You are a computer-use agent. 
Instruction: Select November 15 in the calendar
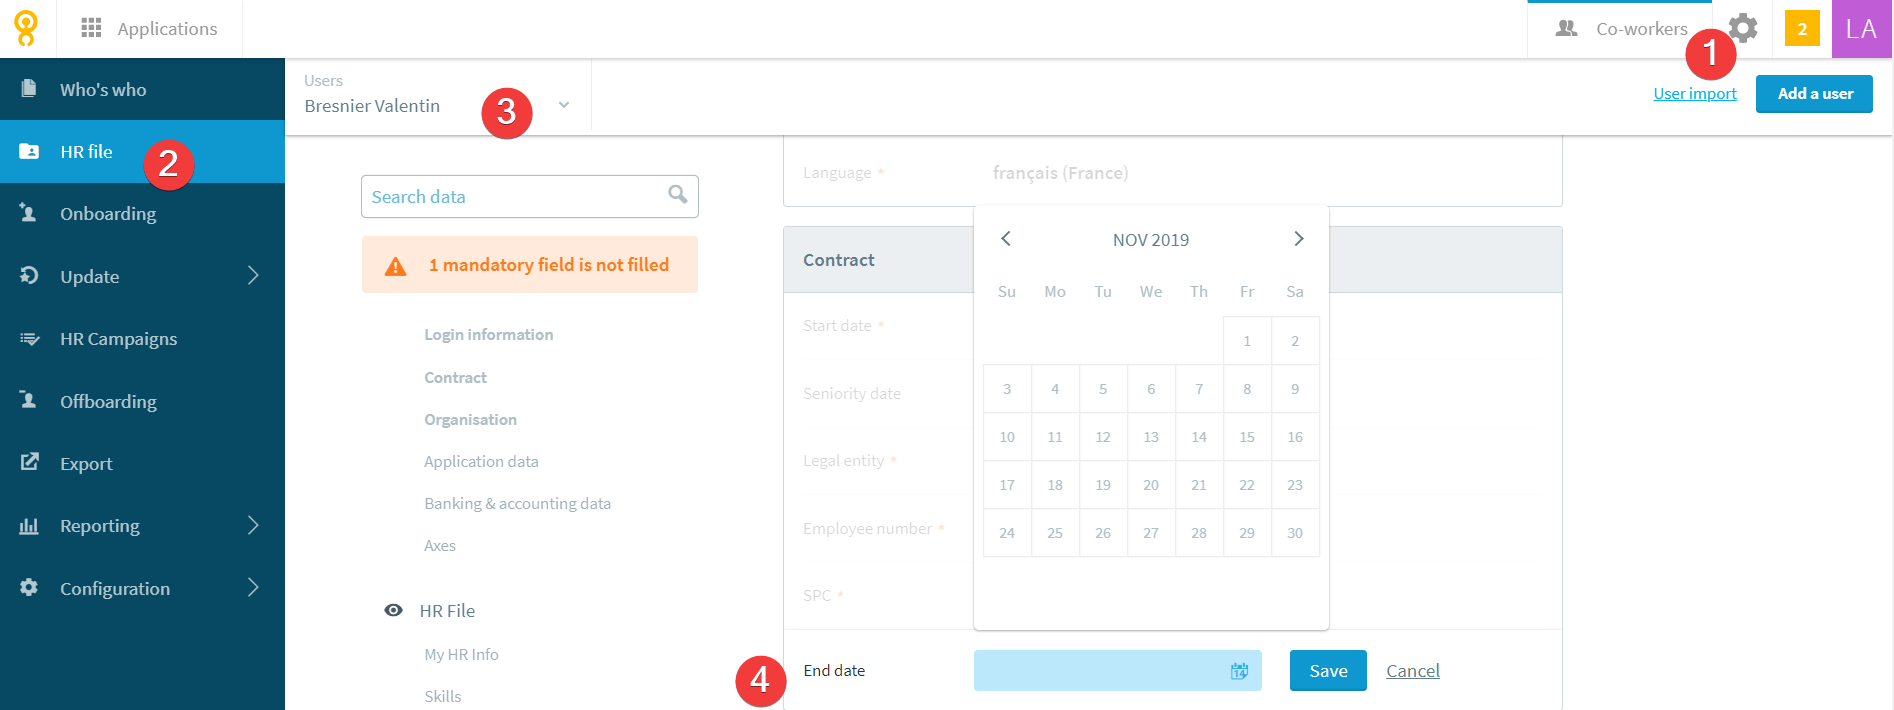pos(1247,437)
